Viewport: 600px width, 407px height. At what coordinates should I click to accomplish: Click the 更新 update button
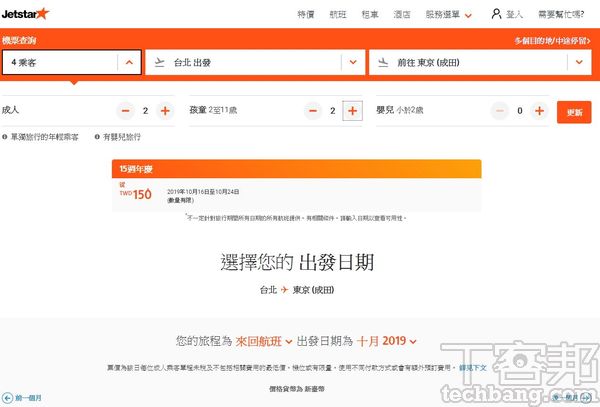(574, 112)
